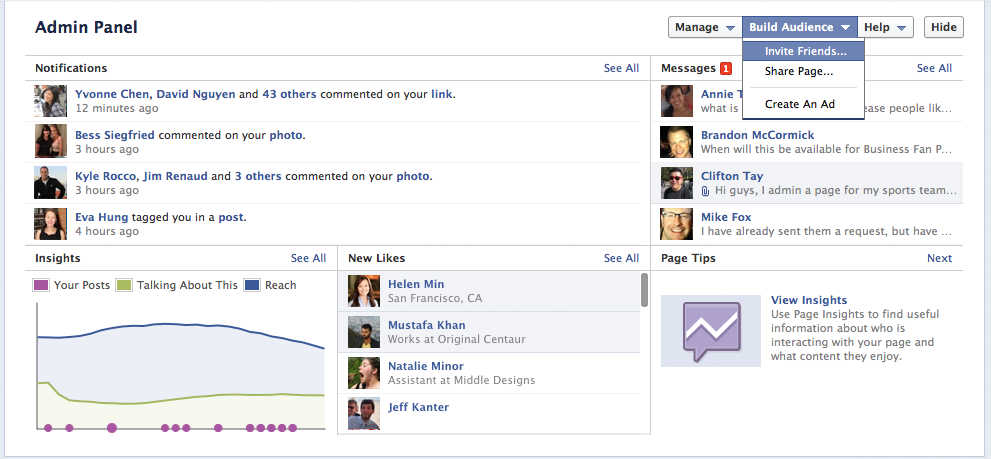Click Brandon McCormick's avatar in Messages
991x459 pixels.
pyautogui.click(x=677, y=142)
